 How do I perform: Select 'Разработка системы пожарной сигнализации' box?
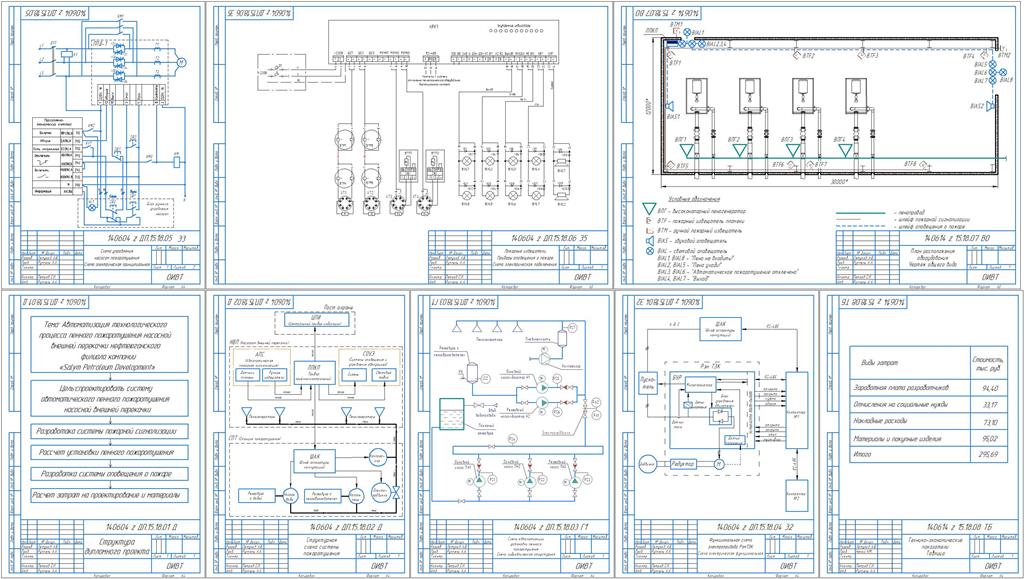click(109, 431)
